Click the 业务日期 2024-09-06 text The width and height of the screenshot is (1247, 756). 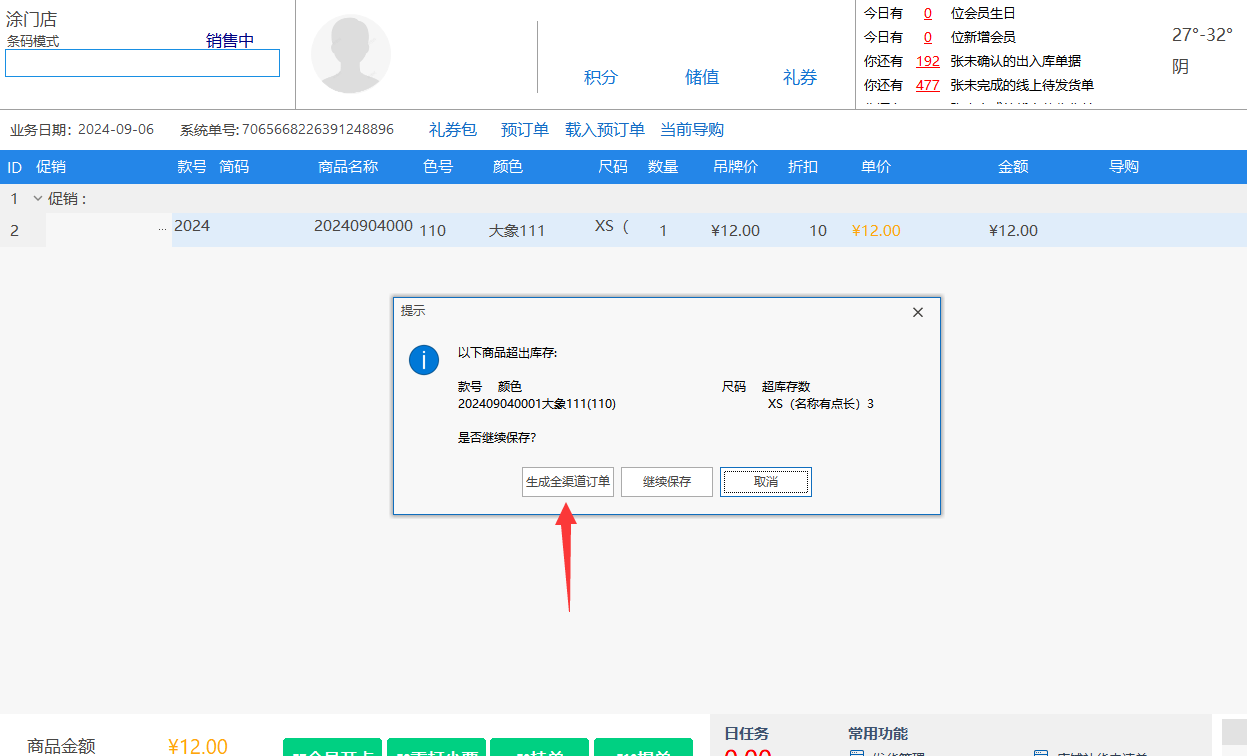tap(82, 130)
